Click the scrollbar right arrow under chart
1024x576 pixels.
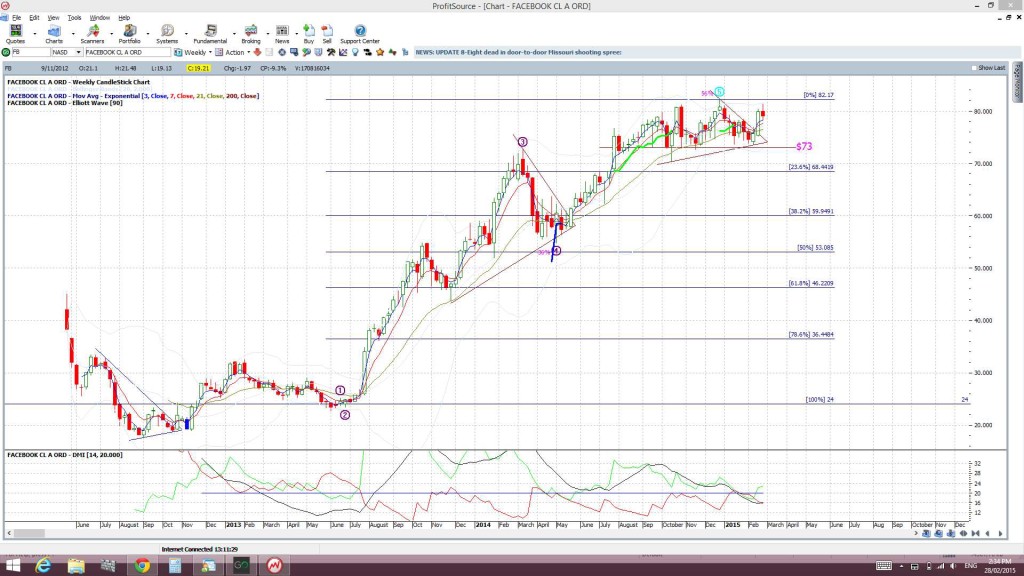click(916, 534)
